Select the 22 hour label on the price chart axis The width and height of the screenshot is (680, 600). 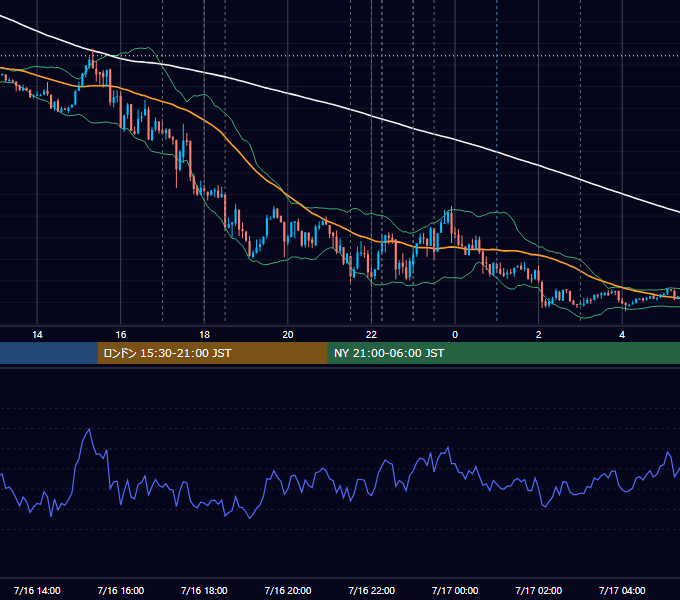(371, 335)
